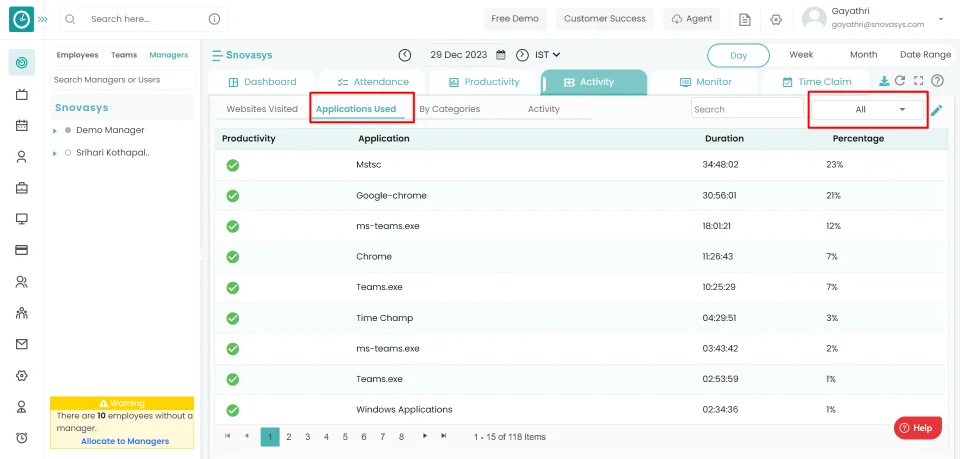
Task: Go to last page arrow
Action: (x=444, y=436)
